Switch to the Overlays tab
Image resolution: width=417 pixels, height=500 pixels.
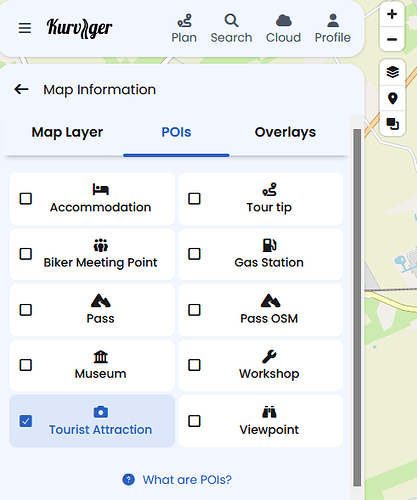(x=285, y=132)
